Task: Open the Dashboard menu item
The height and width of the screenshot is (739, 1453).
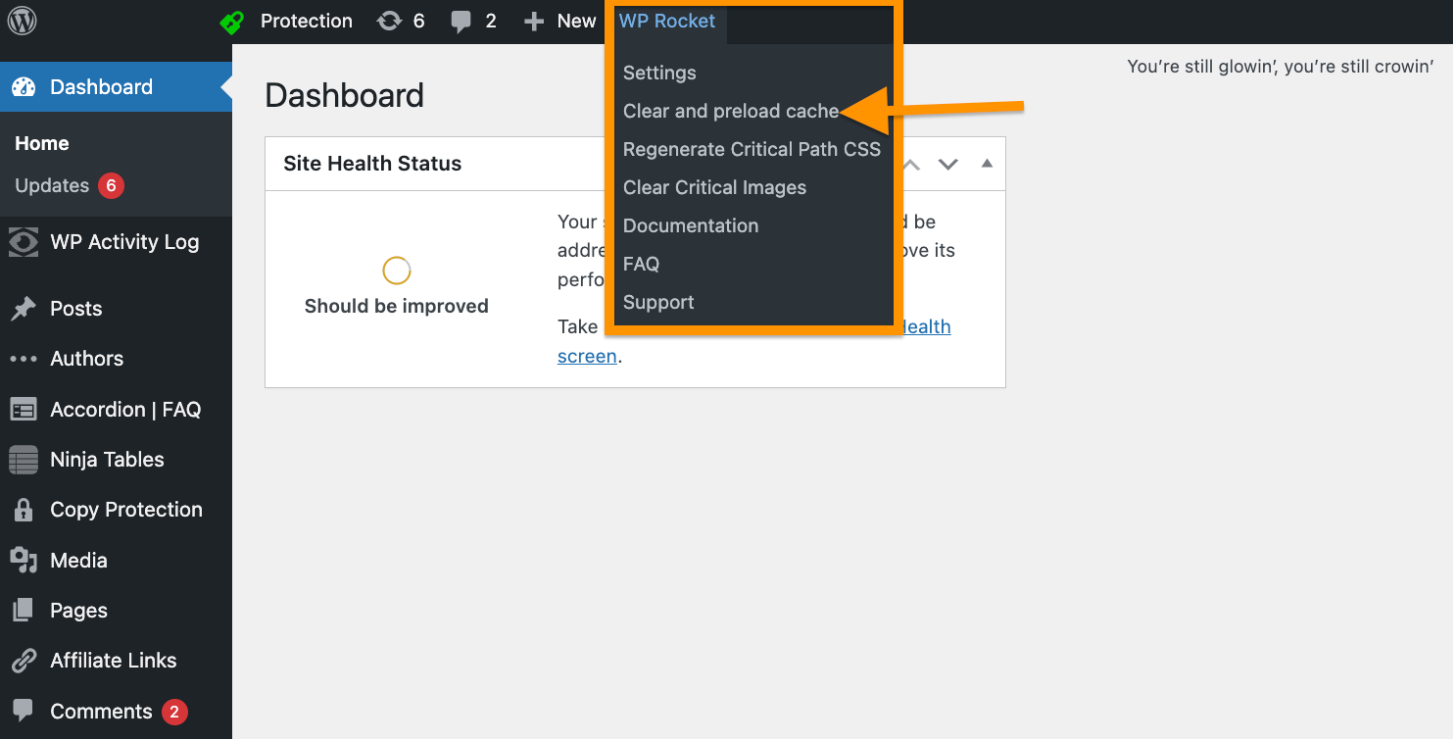Action: coord(116,87)
